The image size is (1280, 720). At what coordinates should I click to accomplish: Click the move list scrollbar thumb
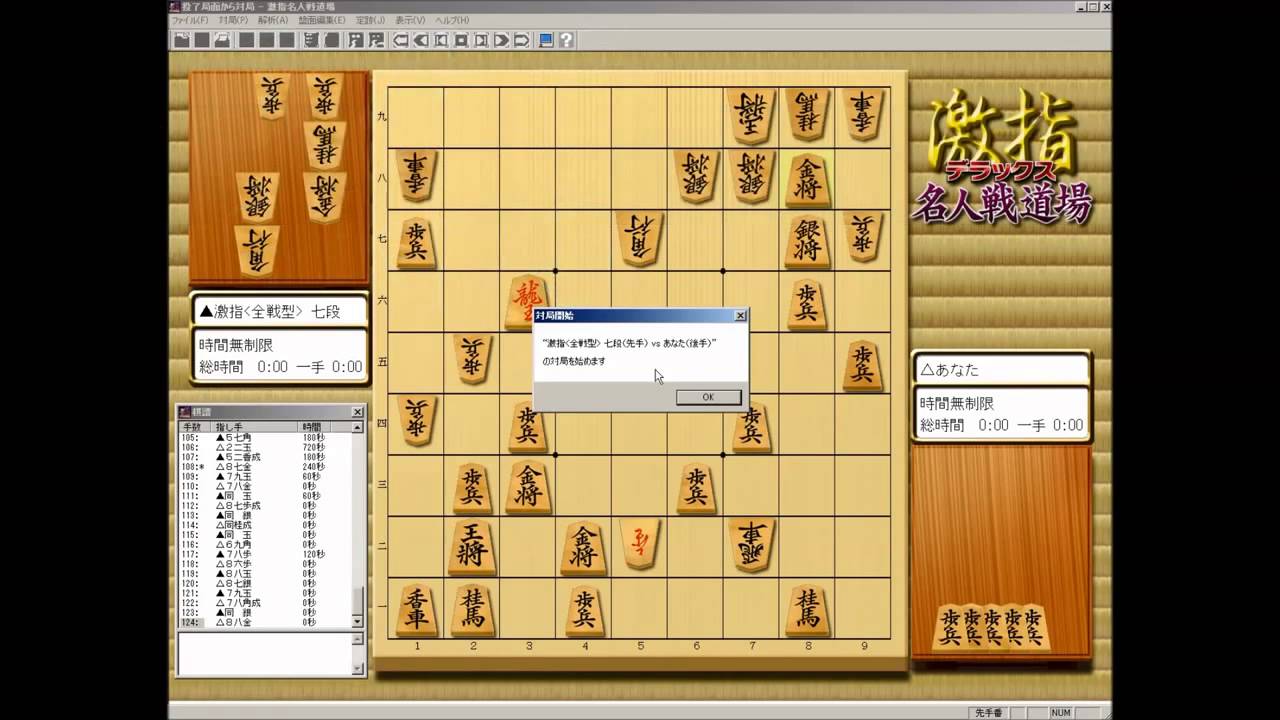[x=357, y=601]
